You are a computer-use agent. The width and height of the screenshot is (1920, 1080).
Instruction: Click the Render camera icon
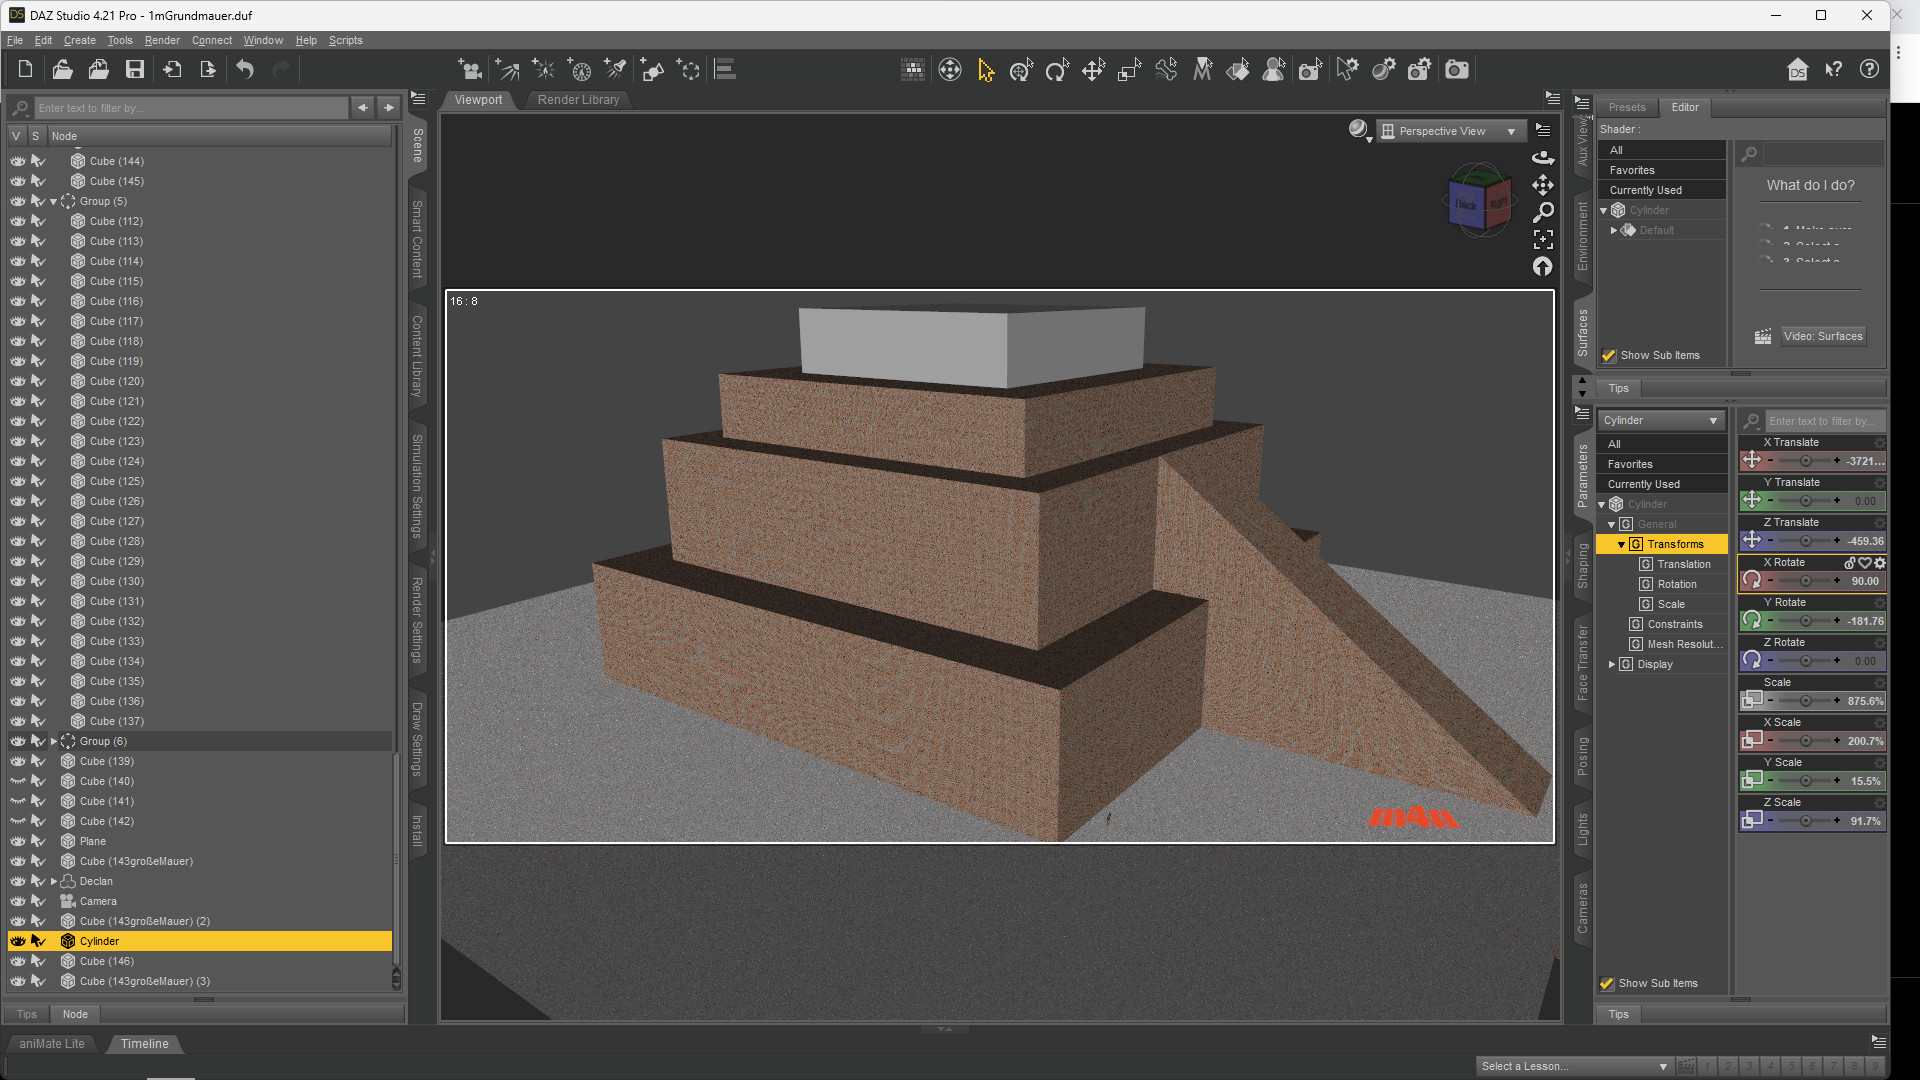[1457, 70]
